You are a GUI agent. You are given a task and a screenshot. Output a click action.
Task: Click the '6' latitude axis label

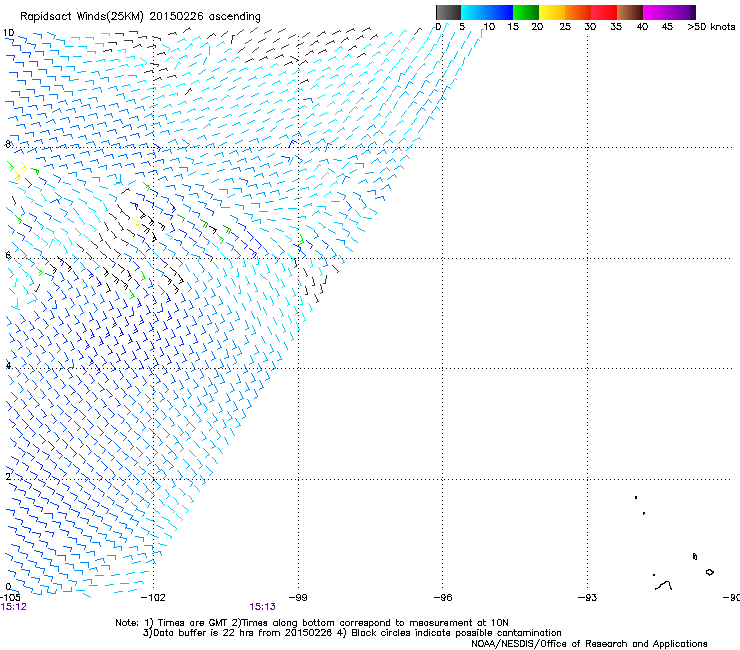(8, 255)
